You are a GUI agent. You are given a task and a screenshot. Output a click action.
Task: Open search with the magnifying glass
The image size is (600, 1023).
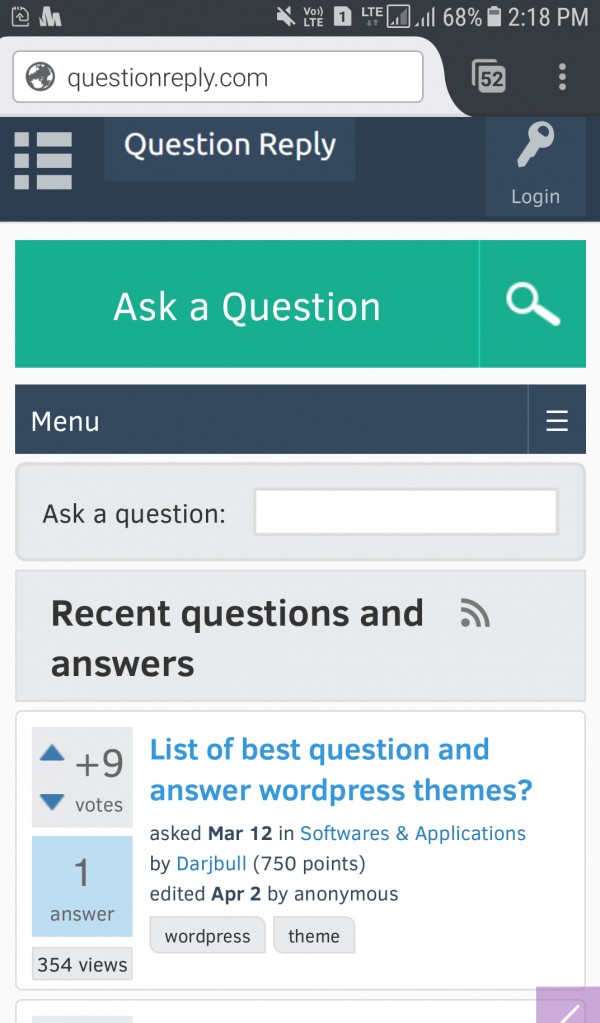point(533,304)
